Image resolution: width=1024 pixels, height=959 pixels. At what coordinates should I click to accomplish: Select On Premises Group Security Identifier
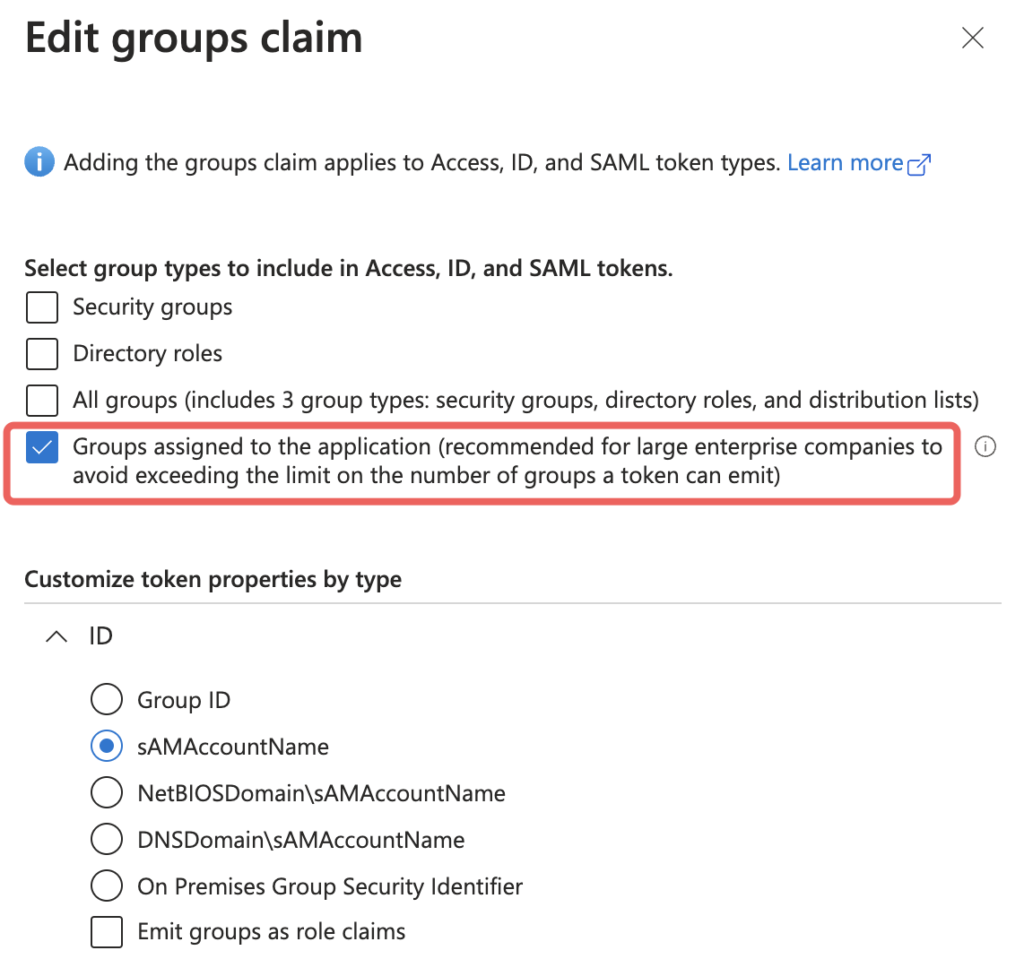pyautogui.click(x=106, y=886)
